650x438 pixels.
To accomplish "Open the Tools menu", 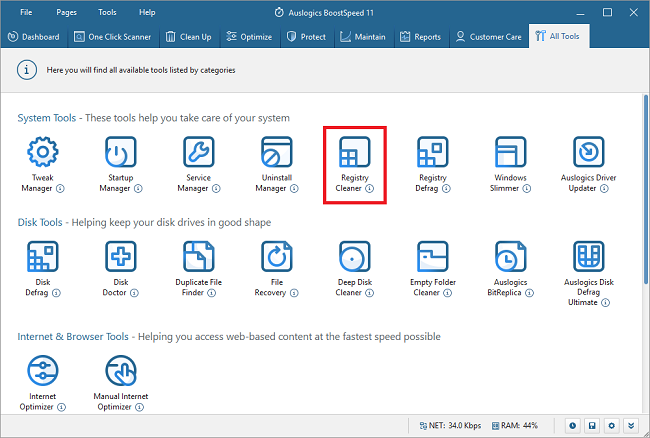I will click(x=107, y=12).
